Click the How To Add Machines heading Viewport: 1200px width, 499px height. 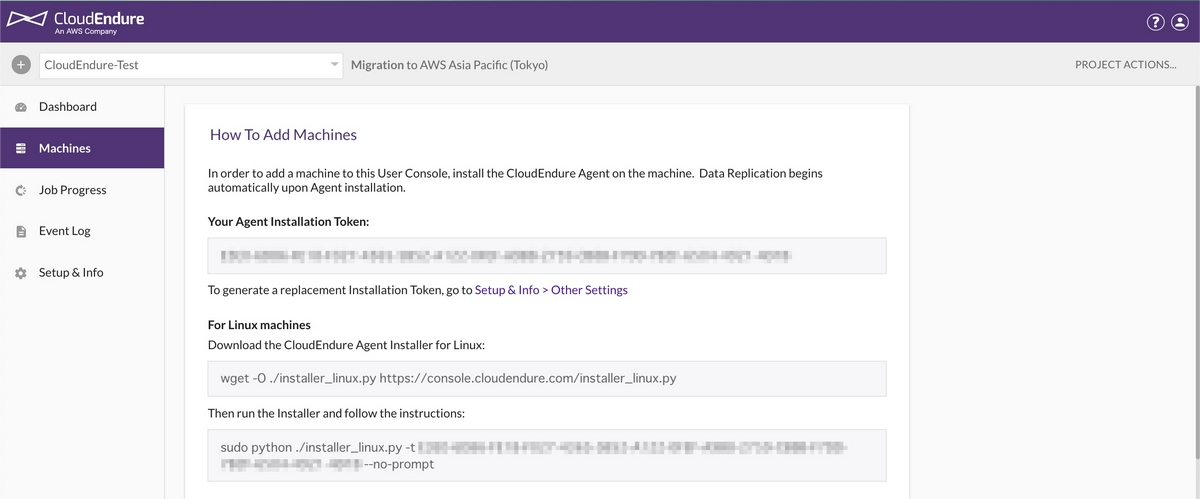click(283, 134)
